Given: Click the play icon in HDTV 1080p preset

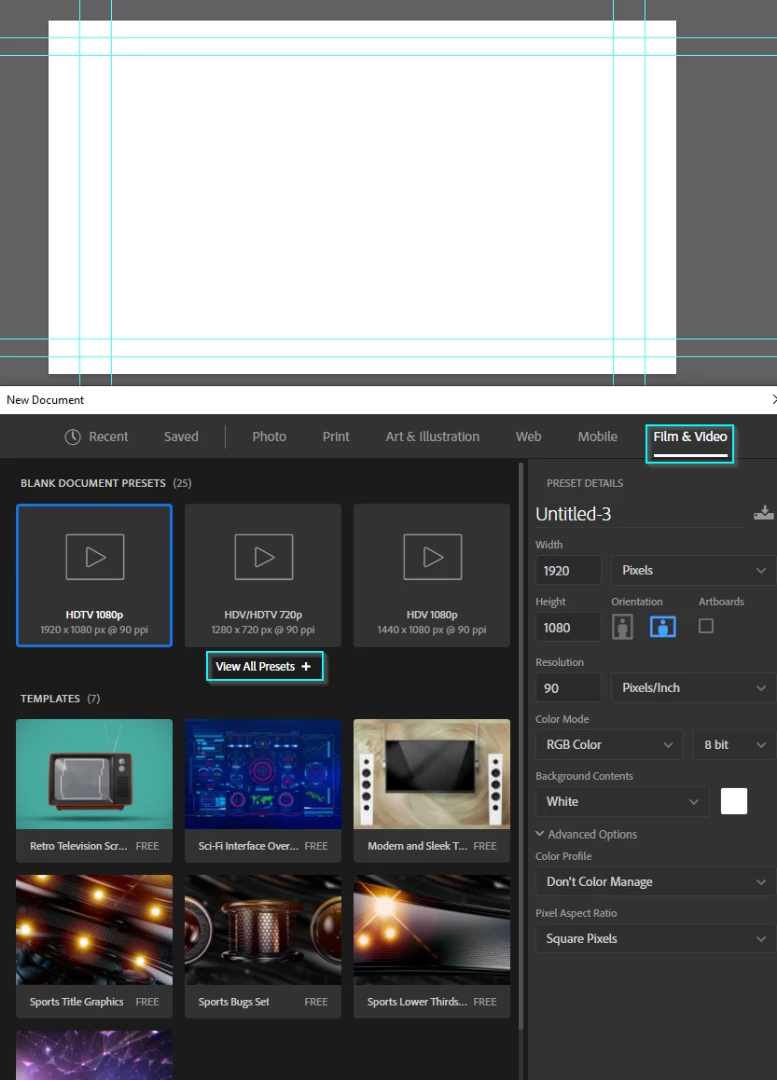Looking at the screenshot, I should pos(95,557).
